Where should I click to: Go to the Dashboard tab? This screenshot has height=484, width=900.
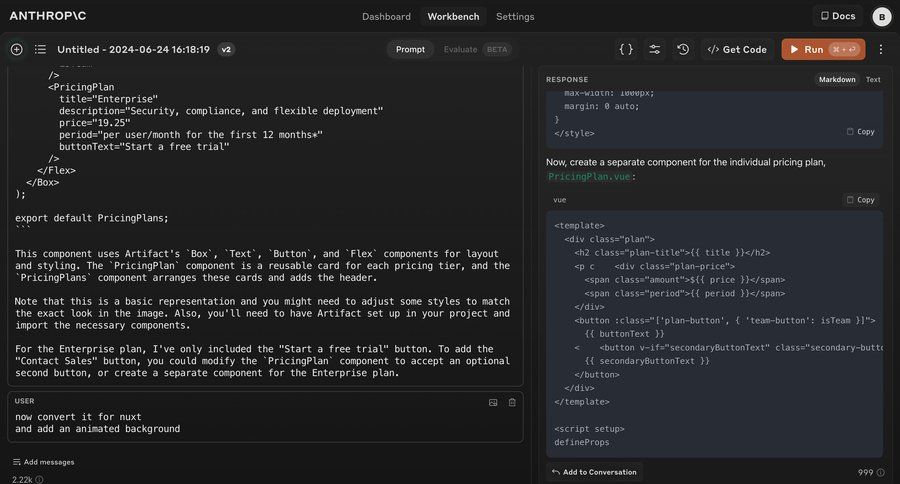point(386,17)
